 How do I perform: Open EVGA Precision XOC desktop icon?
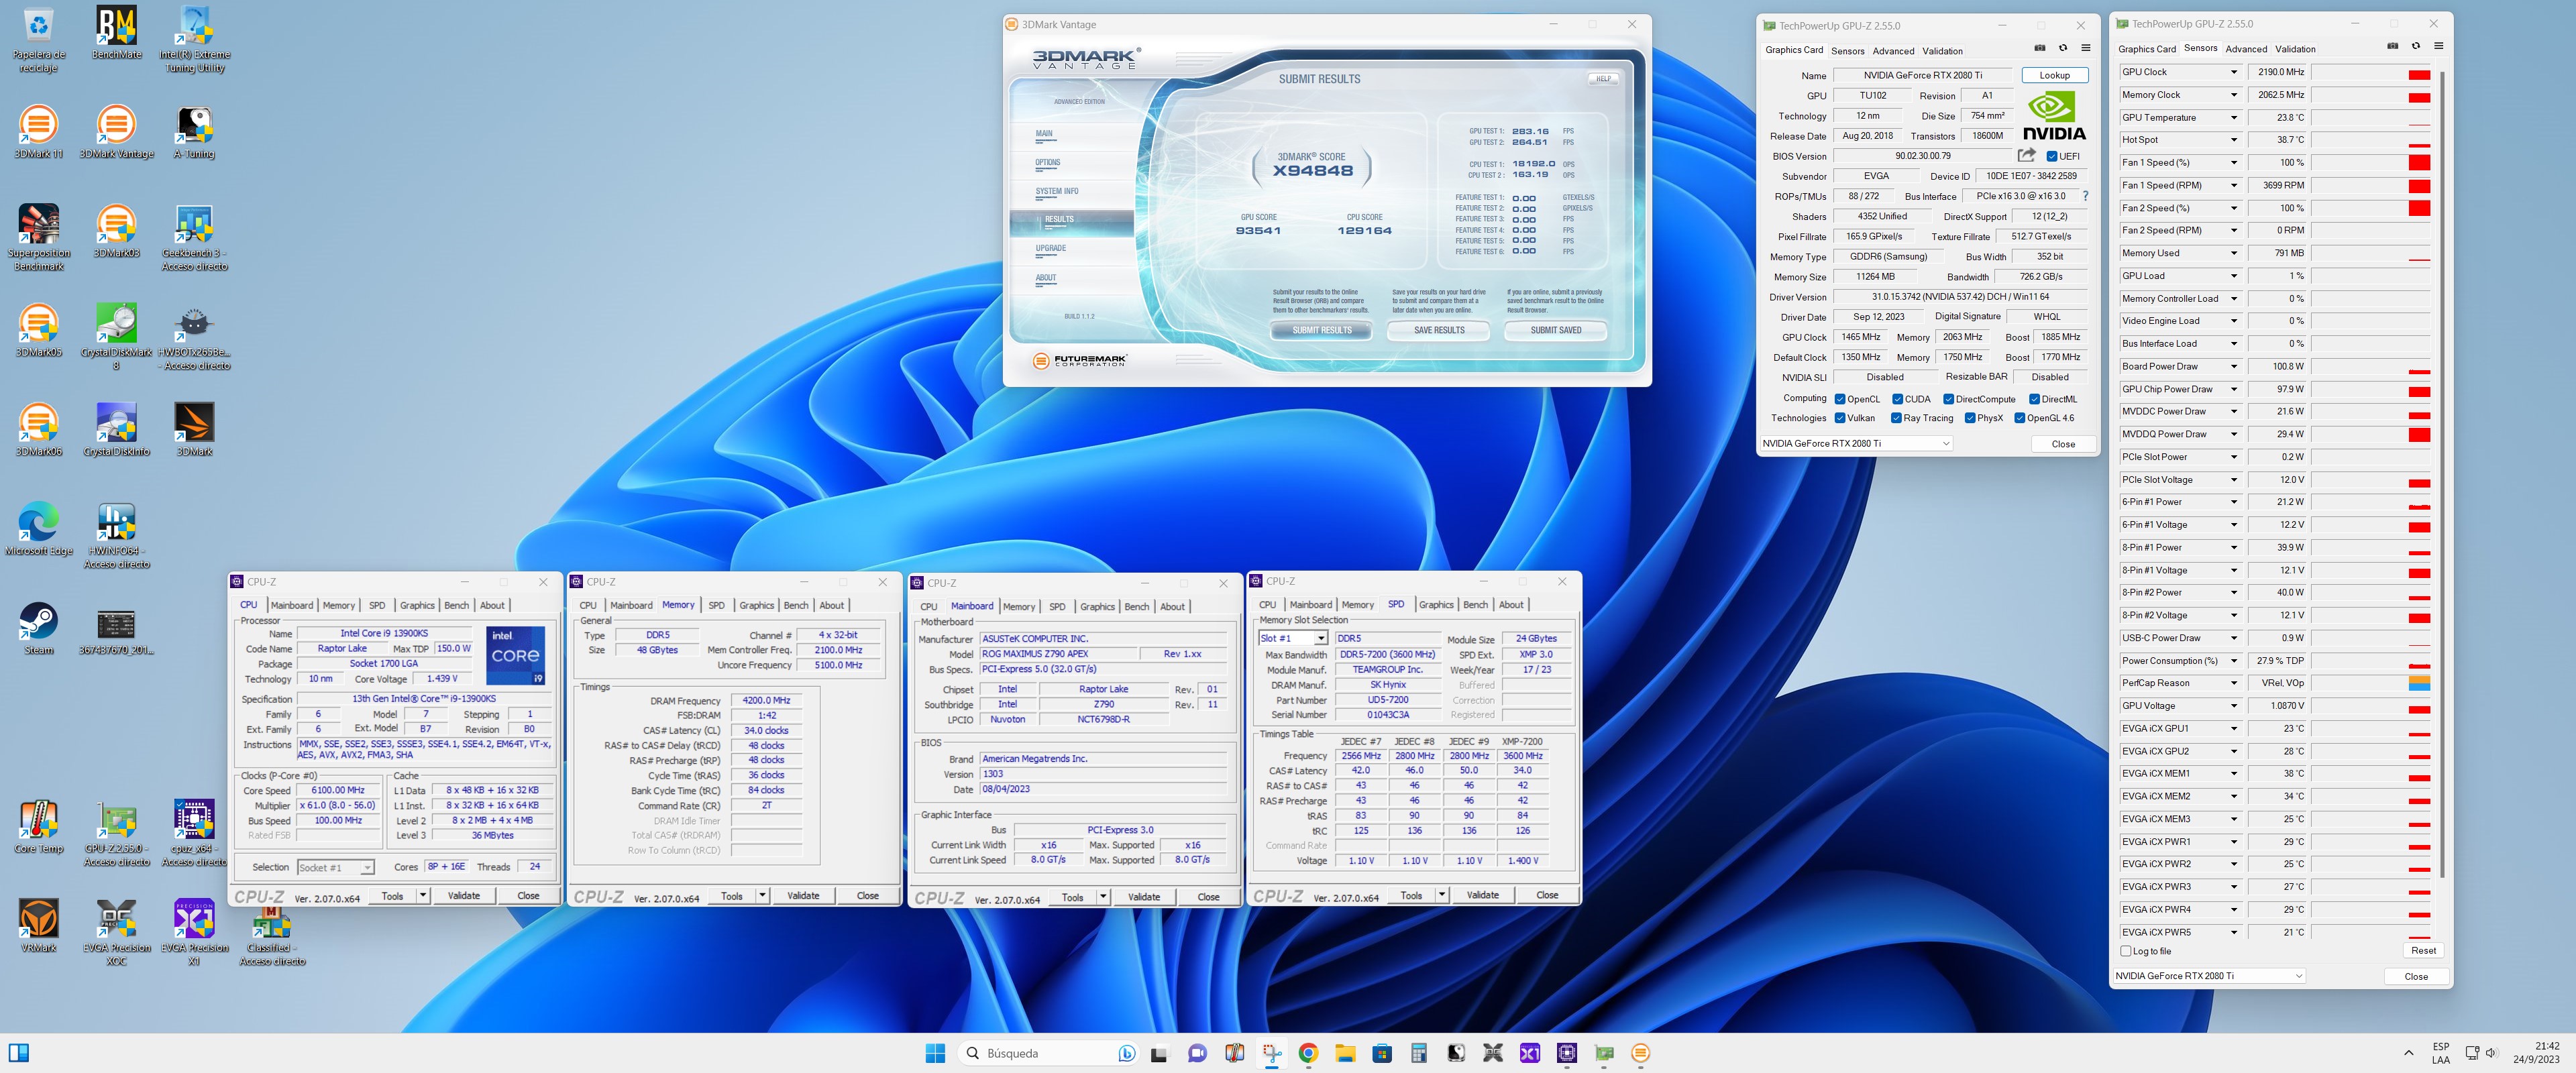click(116, 931)
